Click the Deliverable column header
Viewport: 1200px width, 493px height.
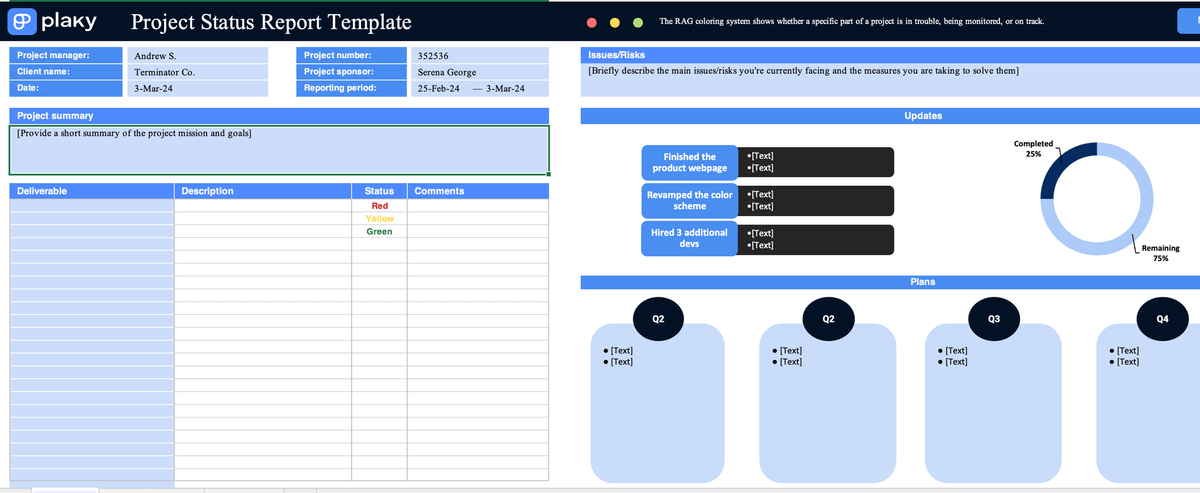tap(90, 191)
